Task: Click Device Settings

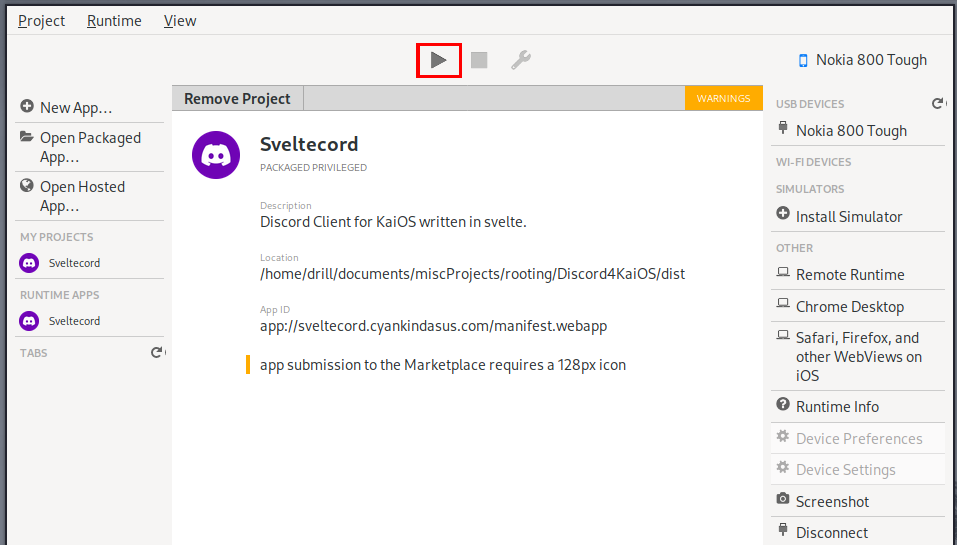Action: (x=858, y=470)
